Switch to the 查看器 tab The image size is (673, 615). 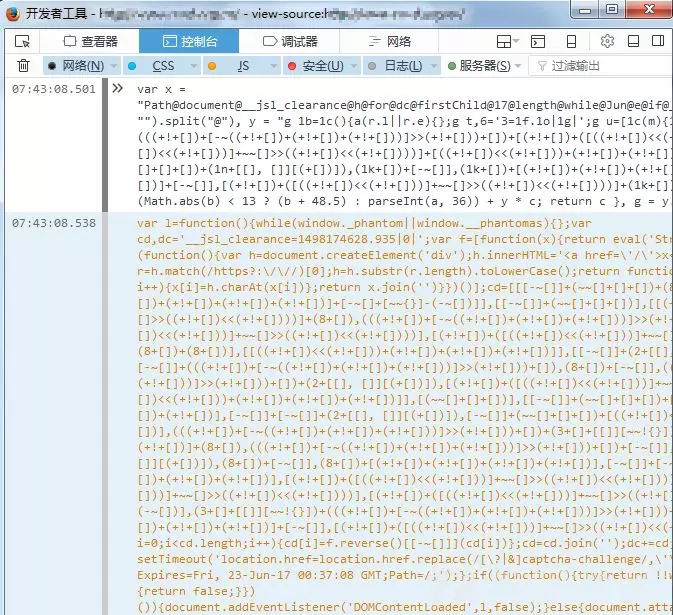(x=90, y=41)
